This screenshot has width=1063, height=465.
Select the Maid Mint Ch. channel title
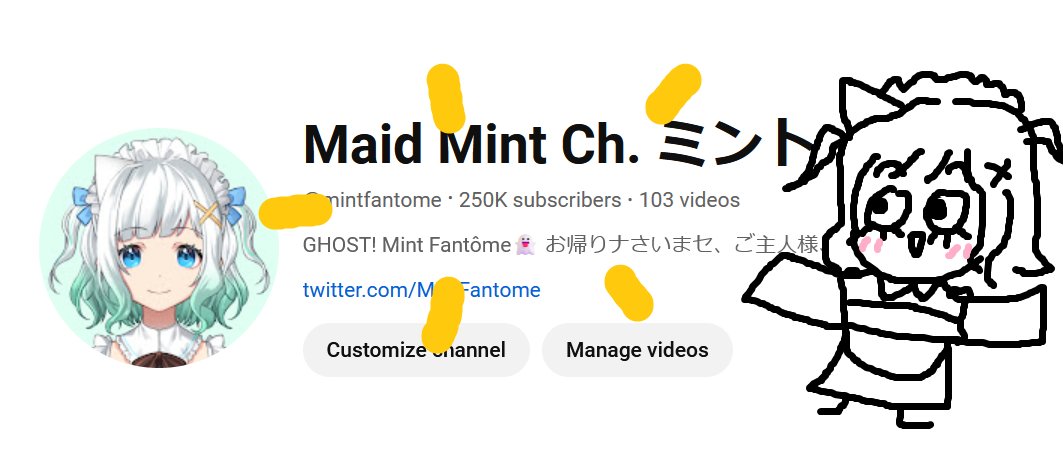click(471, 144)
